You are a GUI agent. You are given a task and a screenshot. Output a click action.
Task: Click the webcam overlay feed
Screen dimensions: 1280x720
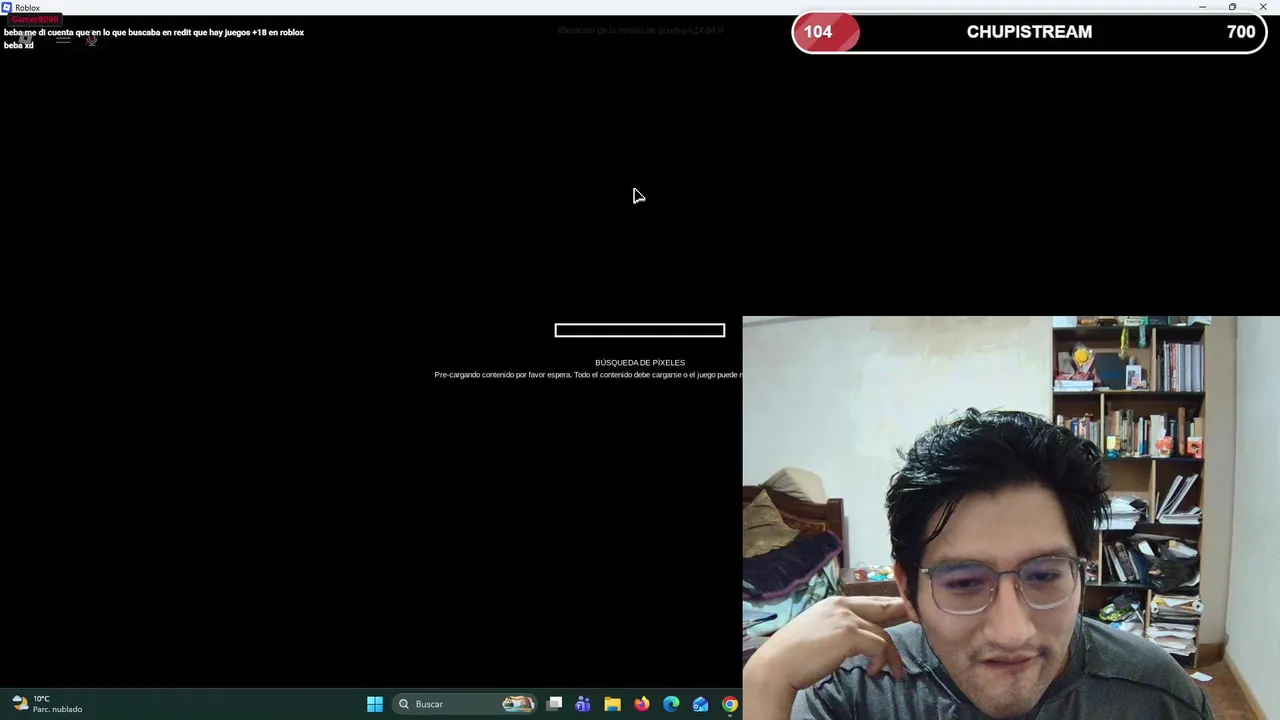(x=1011, y=518)
